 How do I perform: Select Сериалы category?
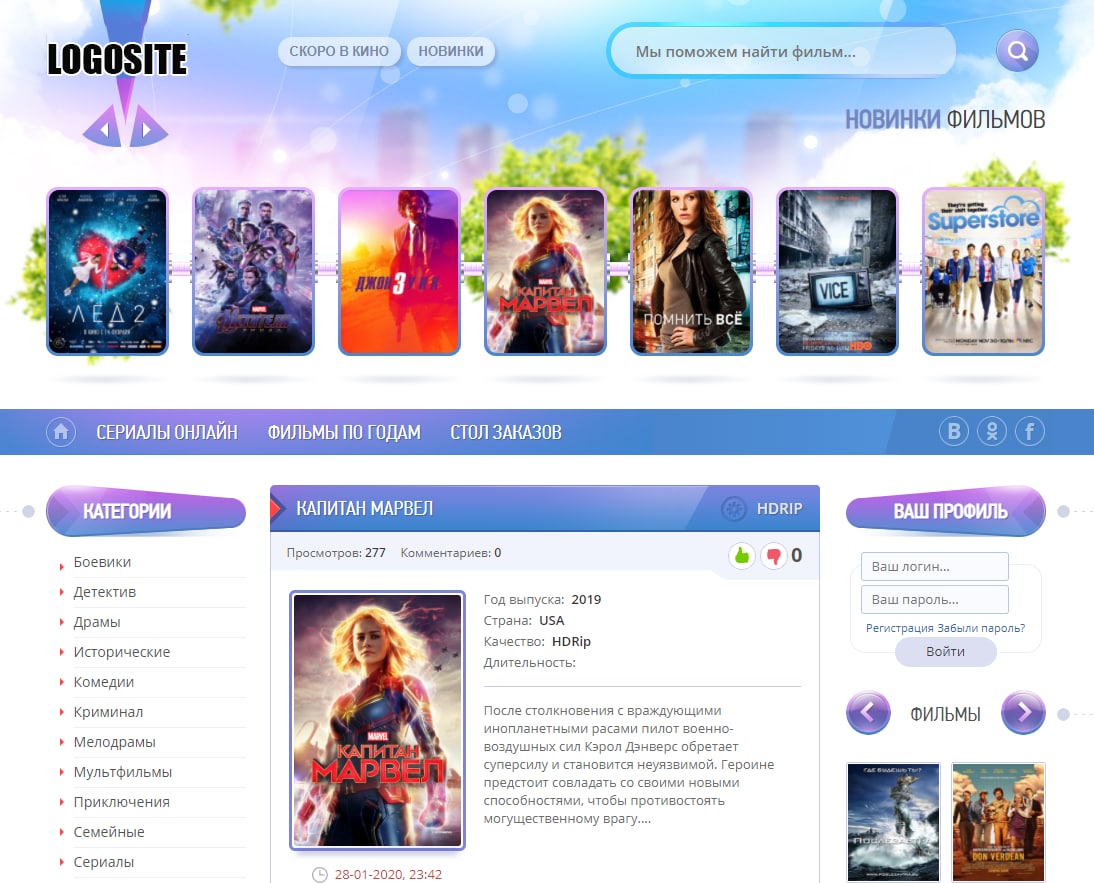coord(103,862)
